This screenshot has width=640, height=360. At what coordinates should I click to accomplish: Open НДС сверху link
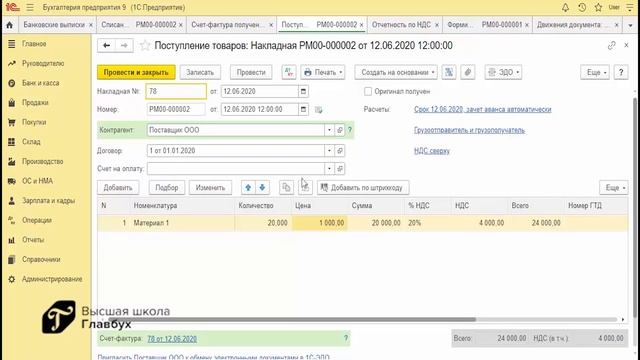point(431,151)
